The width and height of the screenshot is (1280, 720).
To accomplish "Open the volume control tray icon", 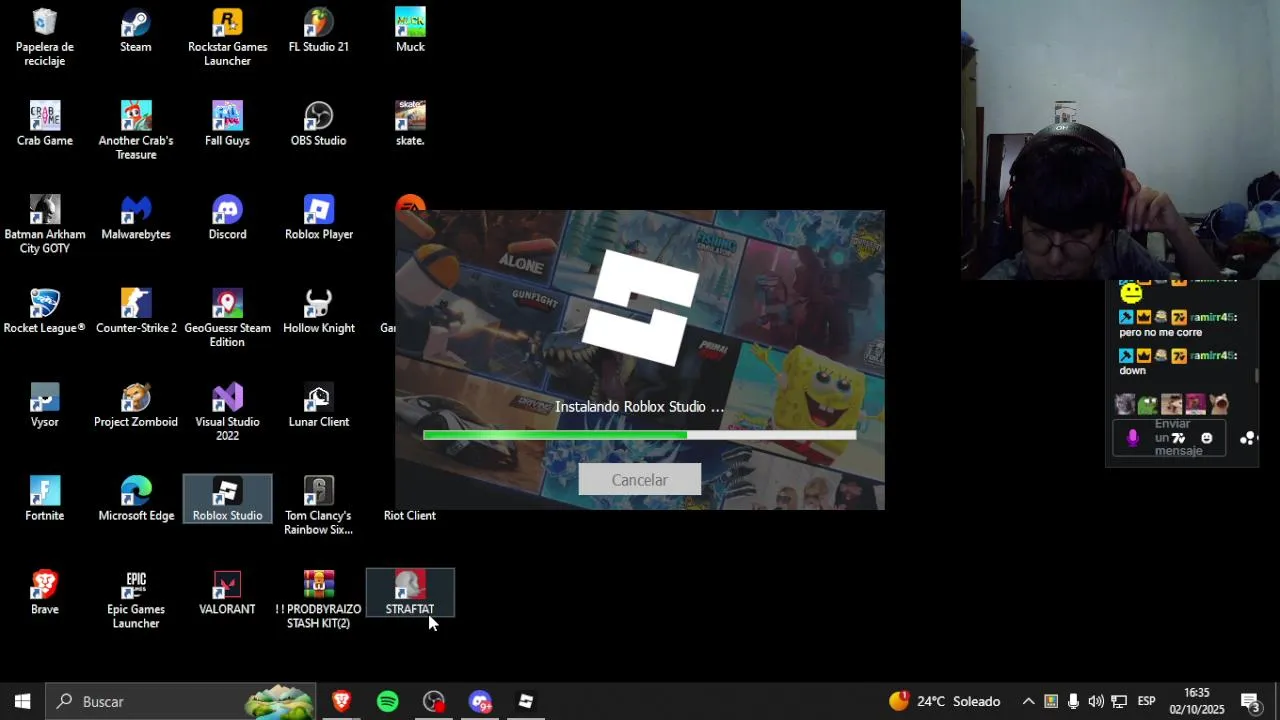I will click(x=1096, y=701).
